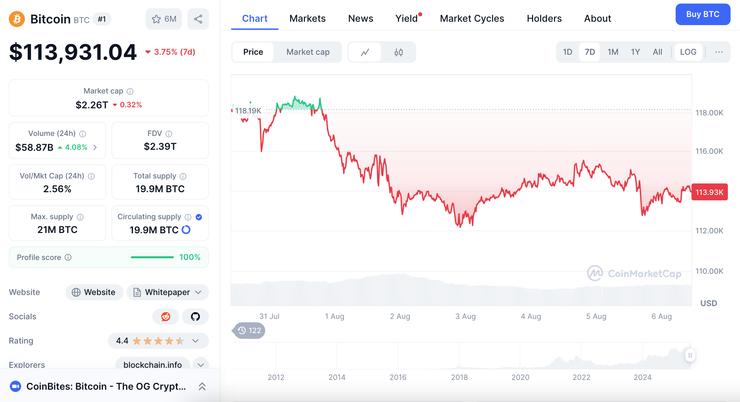Expand the explorers list chevron
The height and width of the screenshot is (402, 740).
[x=201, y=365]
